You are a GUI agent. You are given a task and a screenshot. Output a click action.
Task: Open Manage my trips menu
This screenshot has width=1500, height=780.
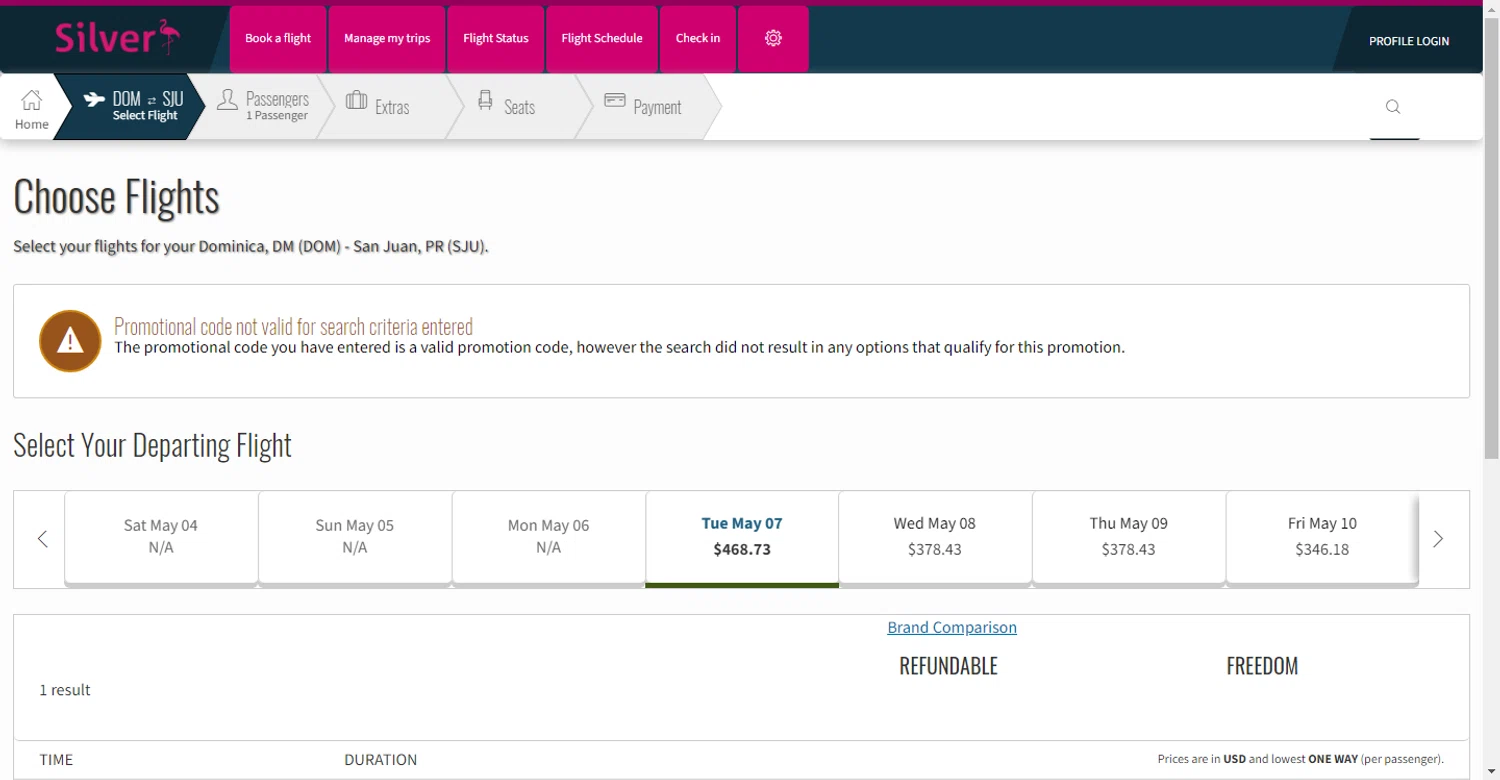click(x=387, y=38)
